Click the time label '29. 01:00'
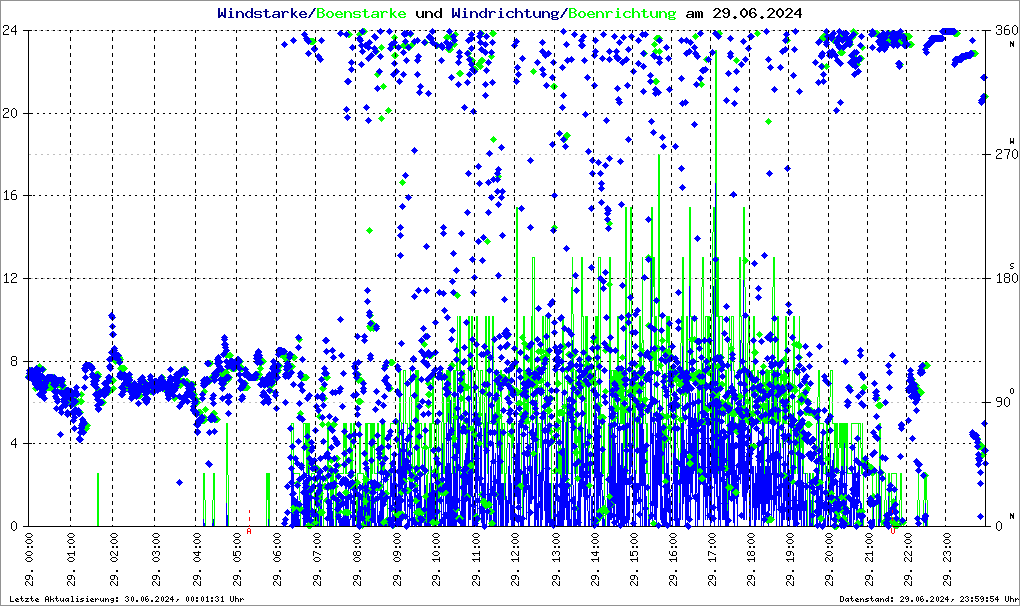 (71, 560)
